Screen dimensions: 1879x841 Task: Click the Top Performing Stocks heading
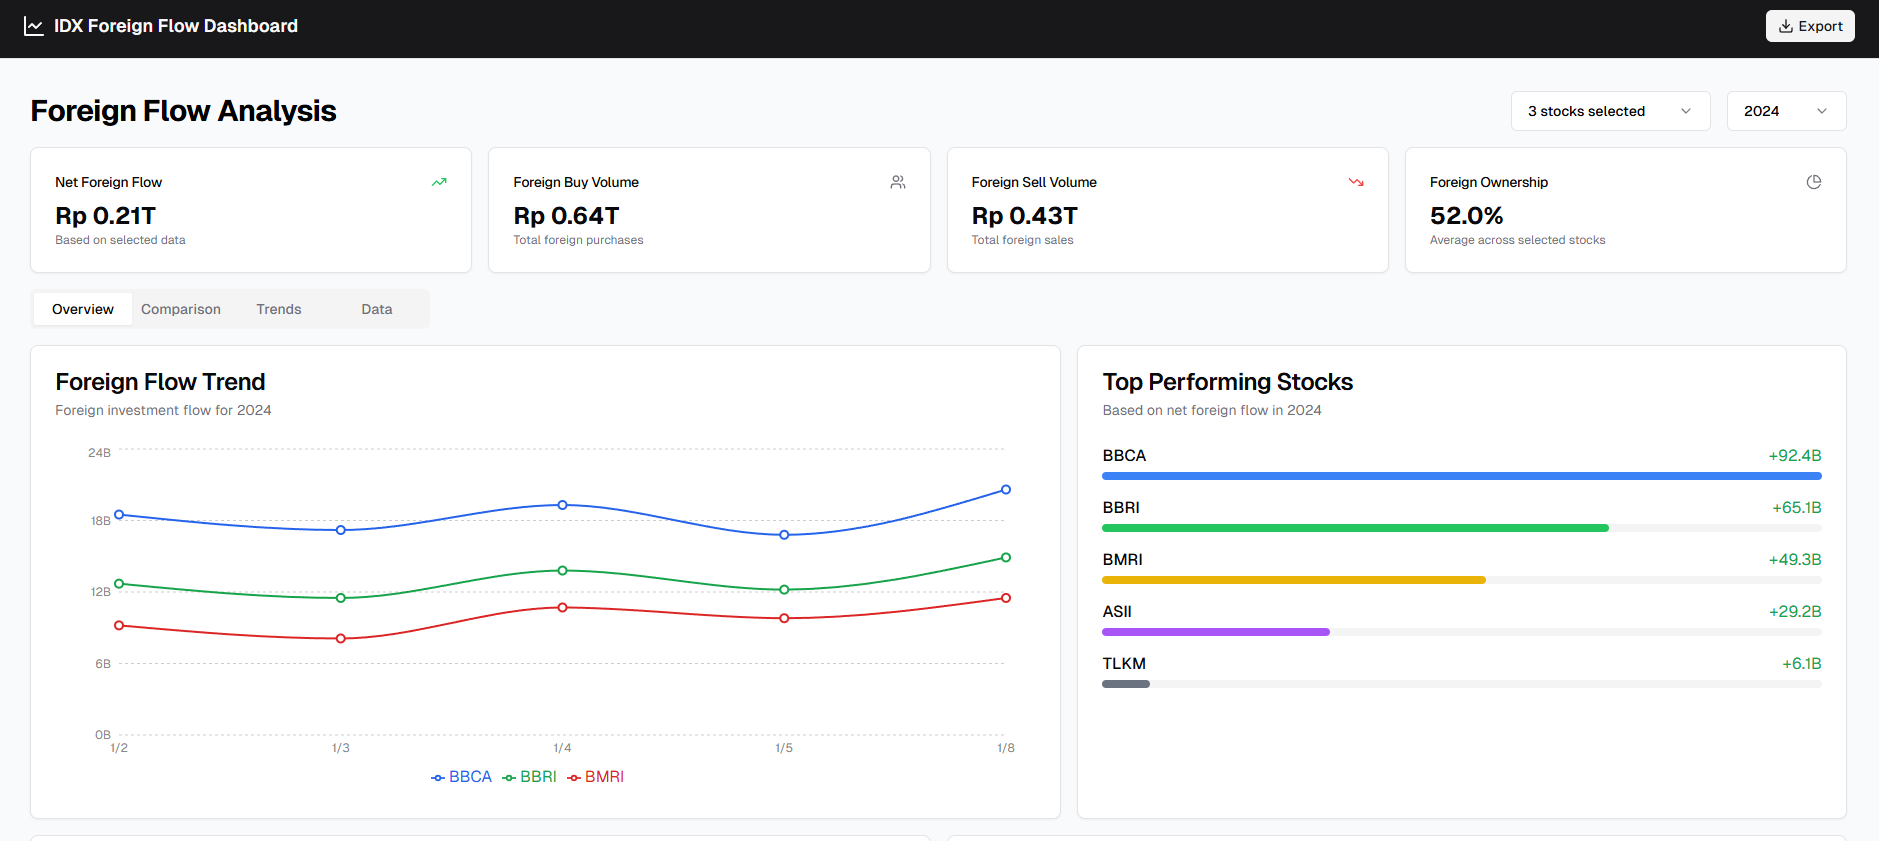point(1228,382)
